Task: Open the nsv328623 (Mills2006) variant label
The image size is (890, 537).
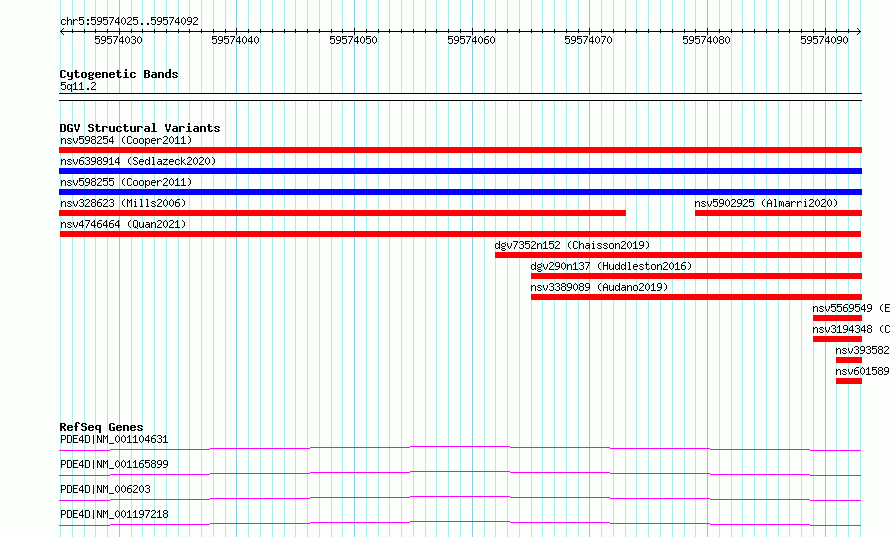Action: click(x=123, y=203)
